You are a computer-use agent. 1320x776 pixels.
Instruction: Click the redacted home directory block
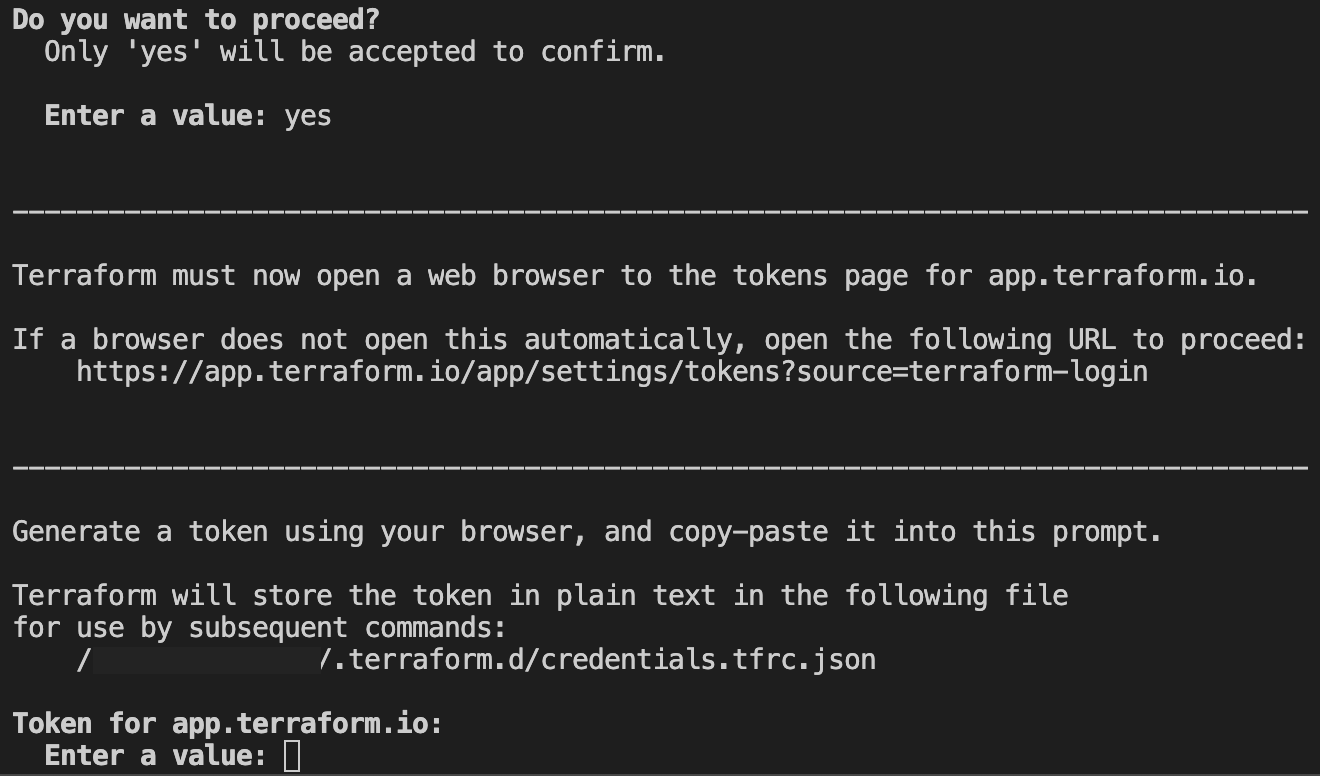(205, 660)
